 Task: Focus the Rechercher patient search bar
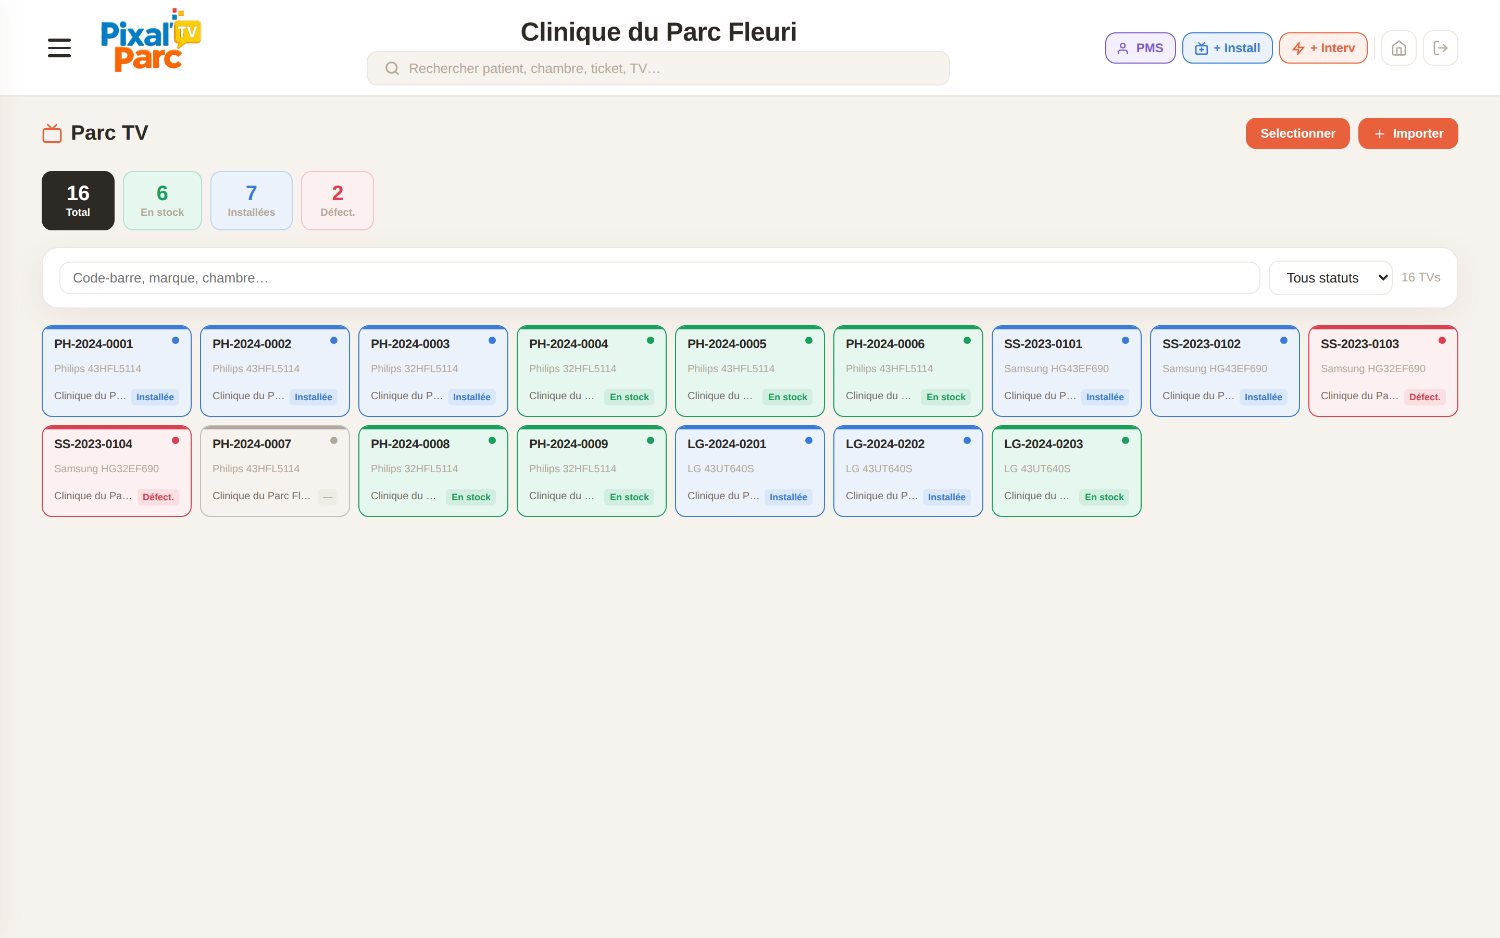click(x=658, y=68)
